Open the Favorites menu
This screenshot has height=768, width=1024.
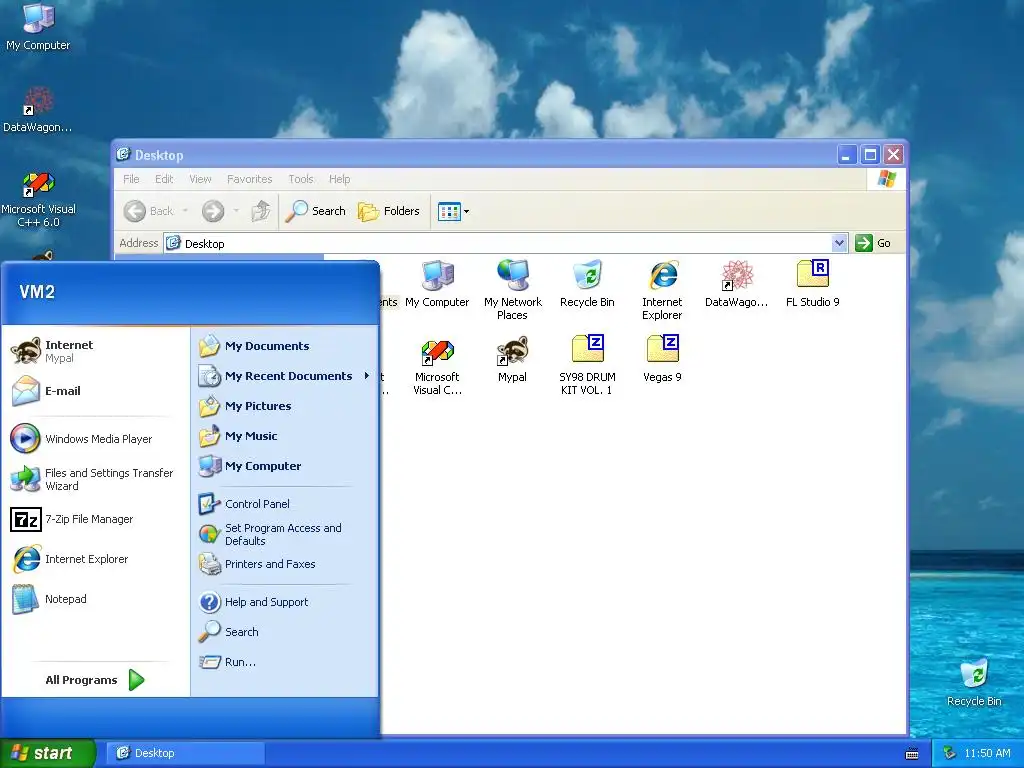[x=249, y=179]
